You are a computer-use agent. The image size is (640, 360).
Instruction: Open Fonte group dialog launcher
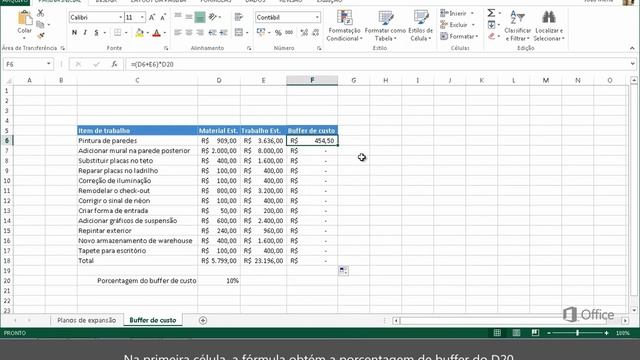tap(166, 48)
